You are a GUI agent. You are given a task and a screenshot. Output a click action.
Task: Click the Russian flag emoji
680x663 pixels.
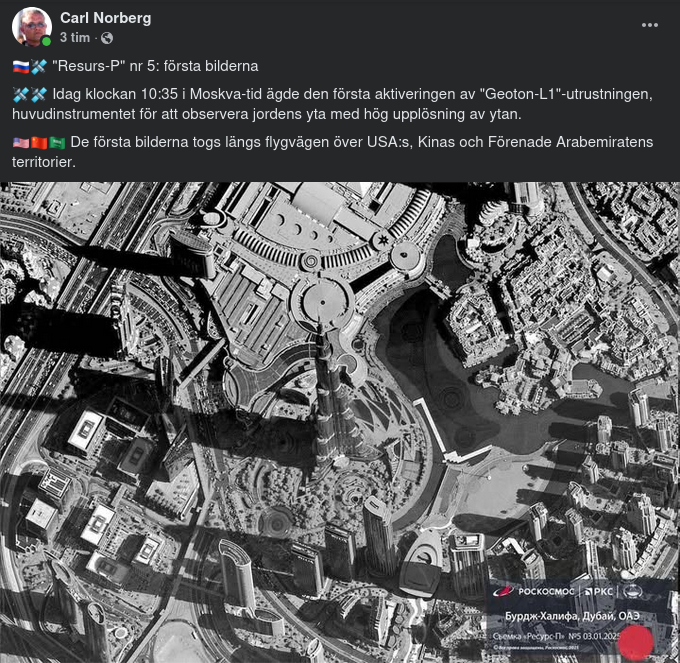(x=20, y=66)
